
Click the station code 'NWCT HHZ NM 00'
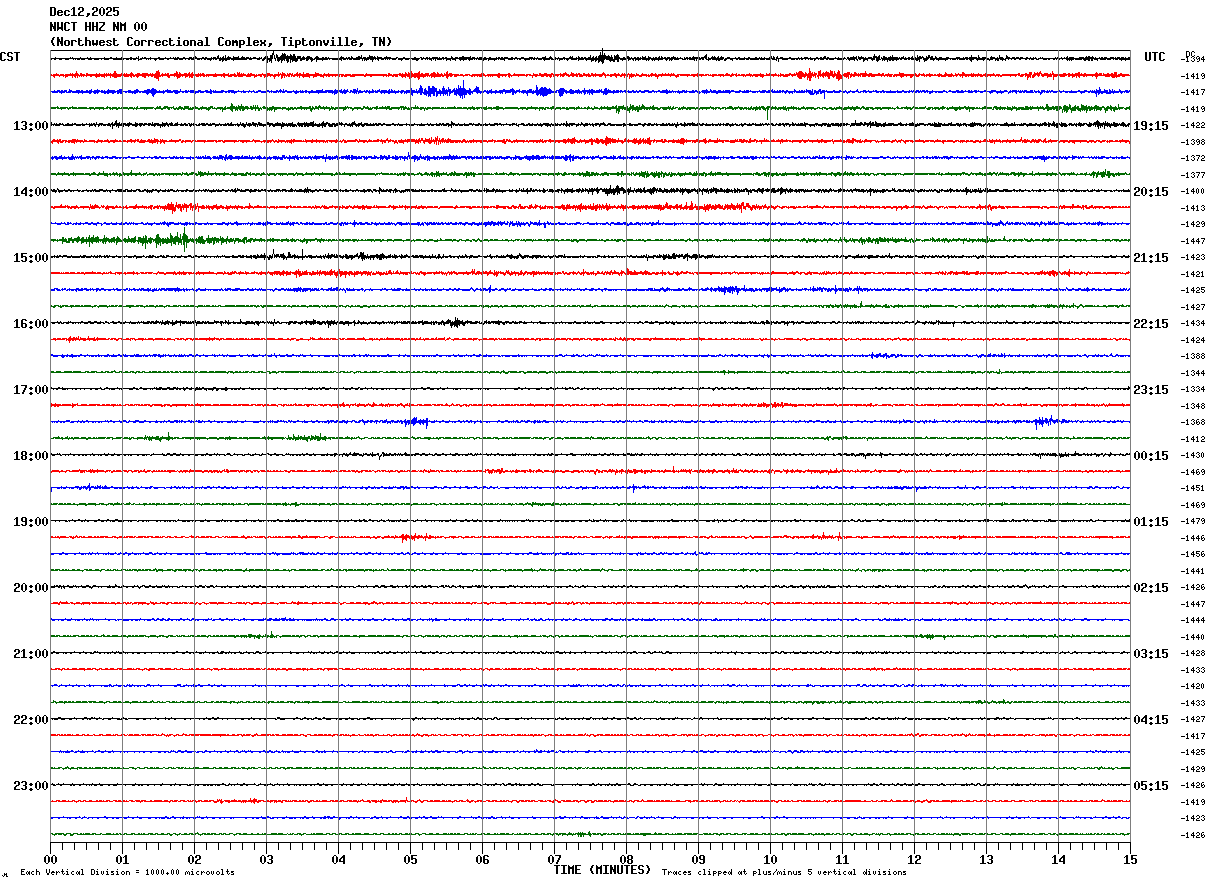click(x=98, y=27)
